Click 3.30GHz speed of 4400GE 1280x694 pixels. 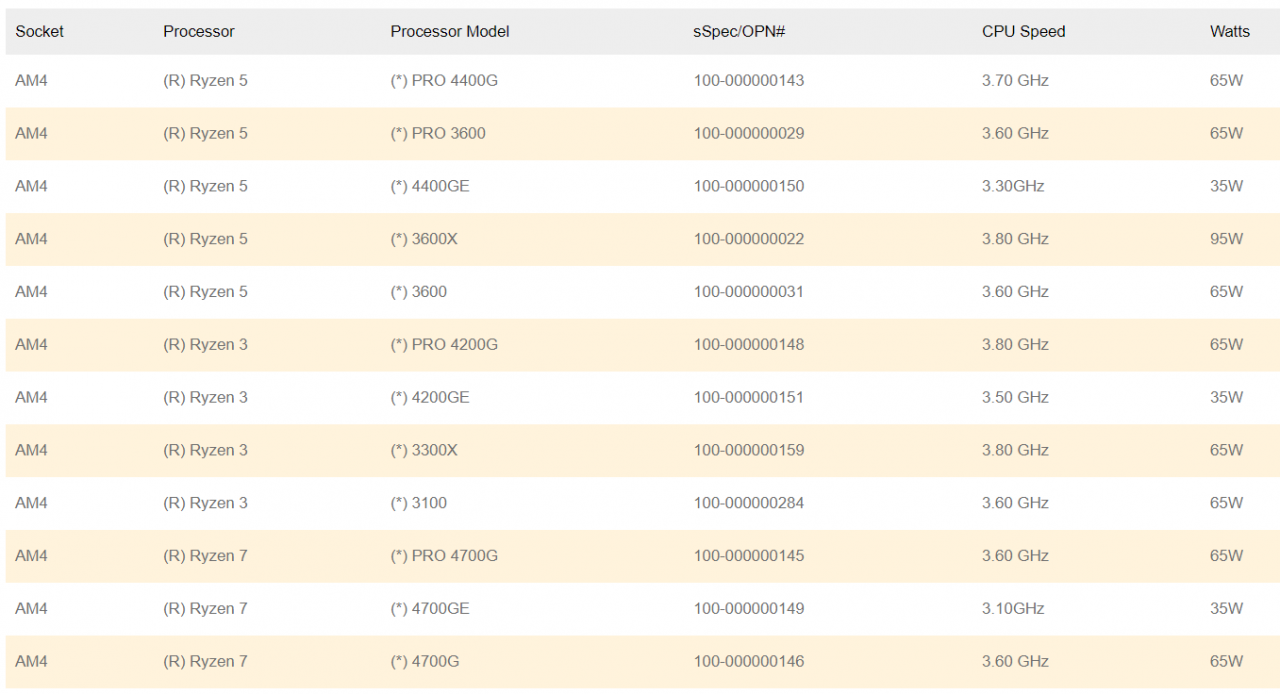pos(1013,187)
